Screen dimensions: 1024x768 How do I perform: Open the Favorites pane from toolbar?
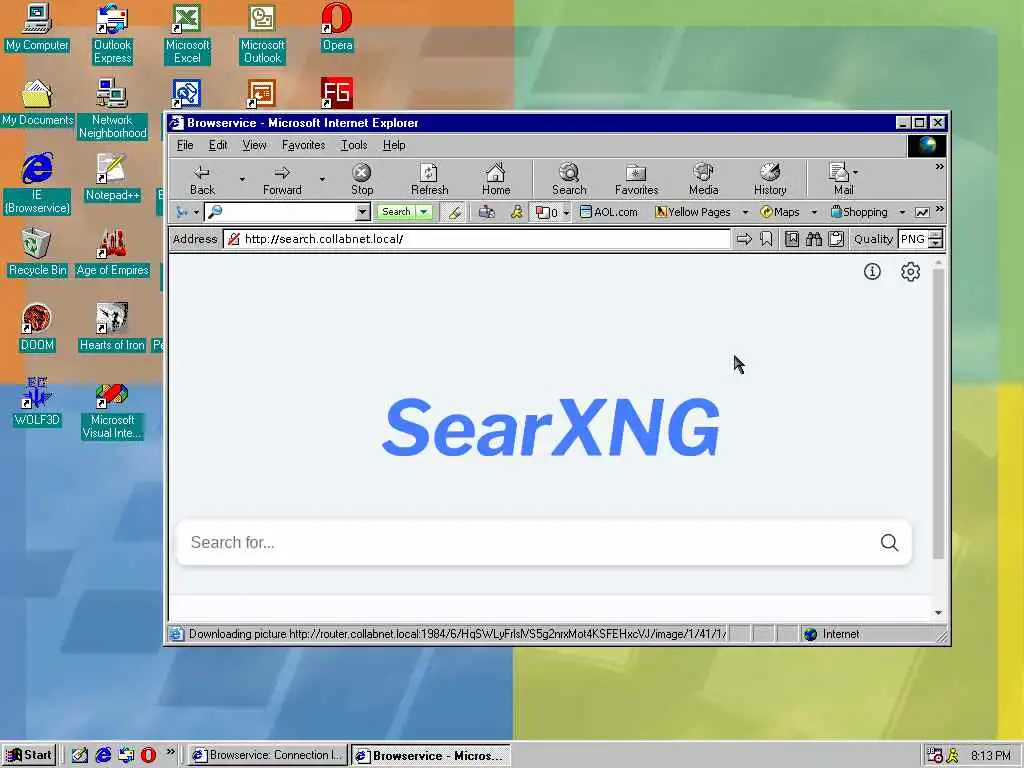coord(636,179)
